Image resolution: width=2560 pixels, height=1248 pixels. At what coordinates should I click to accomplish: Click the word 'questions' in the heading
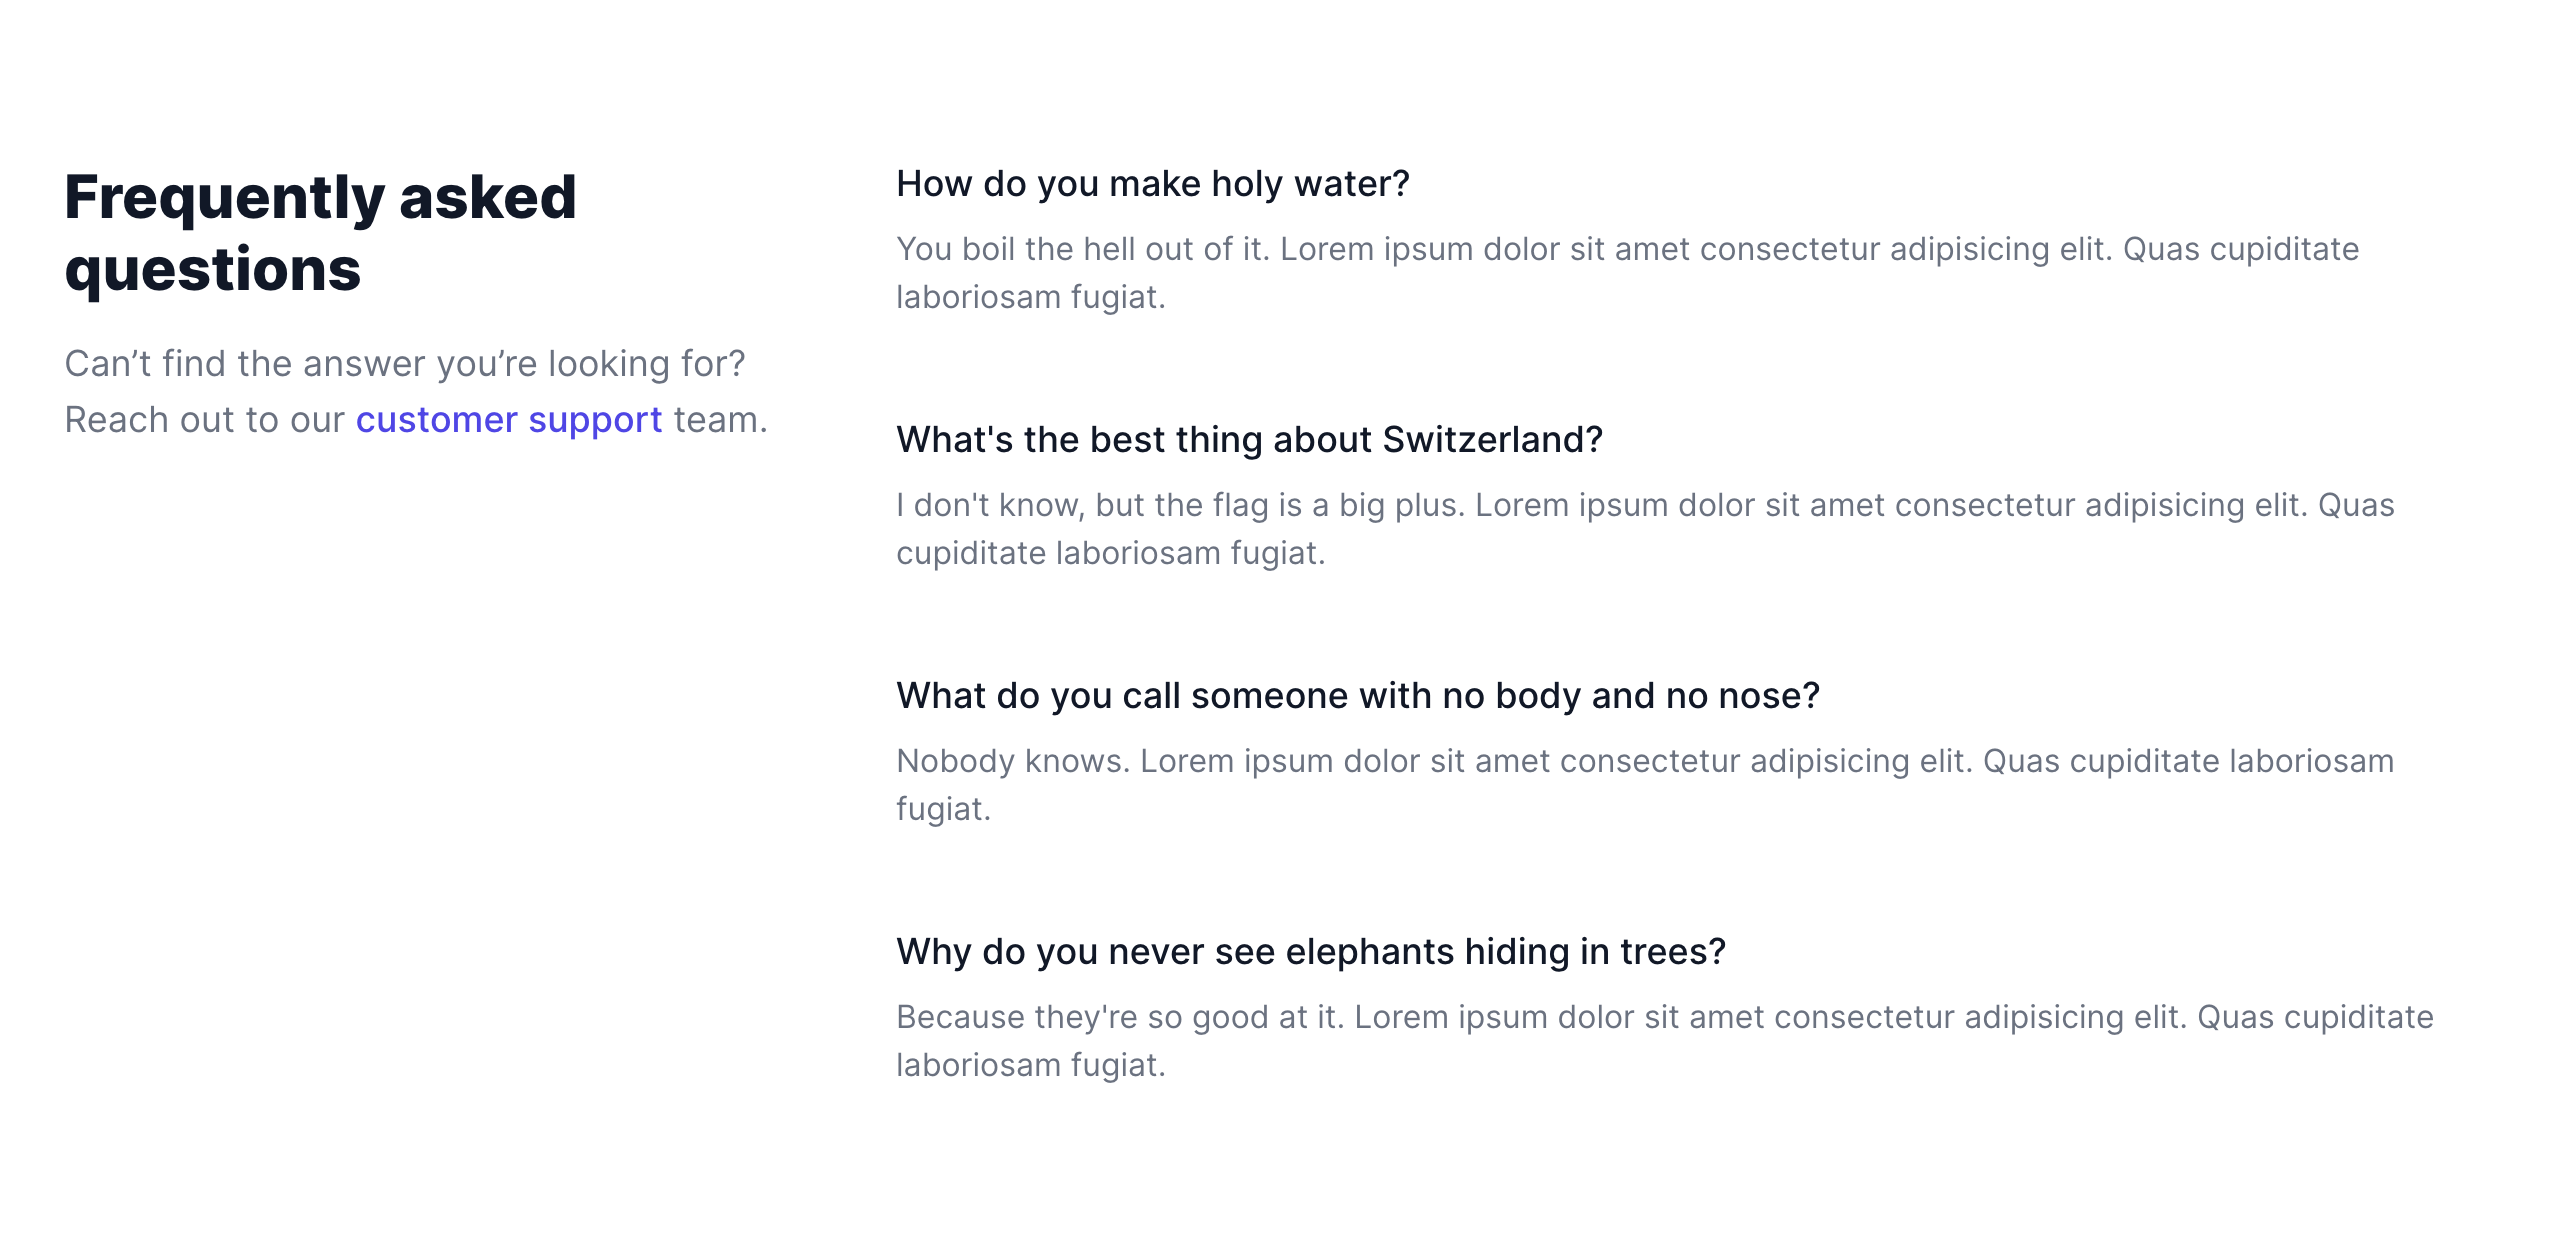pyautogui.click(x=212, y=270)
